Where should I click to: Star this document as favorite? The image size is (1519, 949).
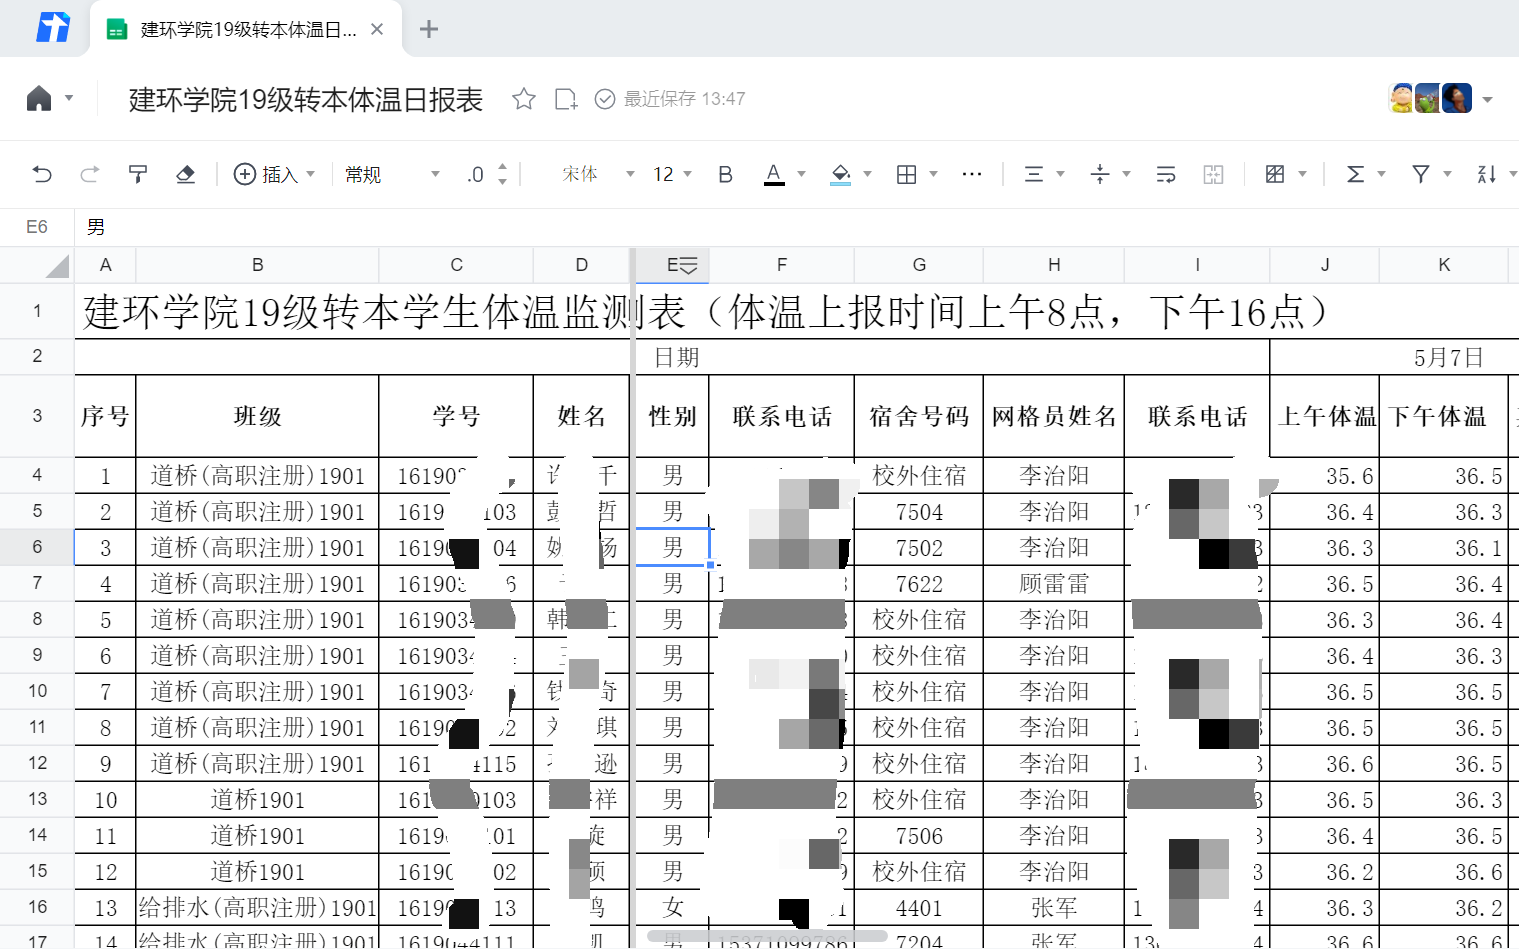coord(523,99)
